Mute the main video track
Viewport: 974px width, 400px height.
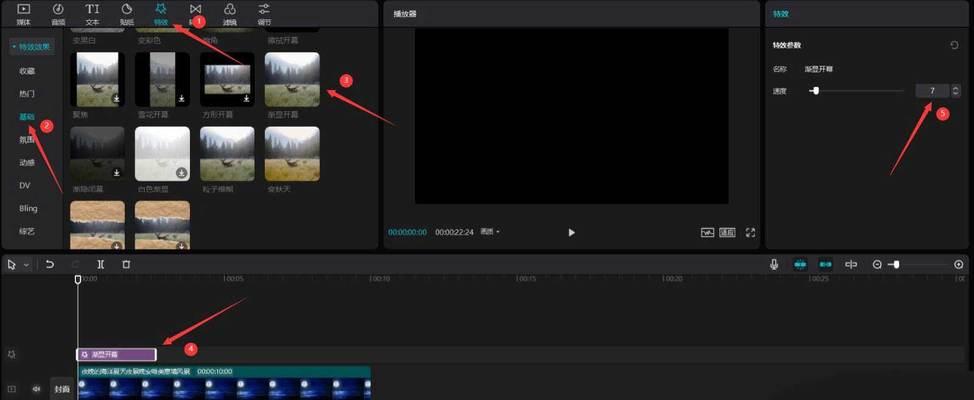coord(36,389)
